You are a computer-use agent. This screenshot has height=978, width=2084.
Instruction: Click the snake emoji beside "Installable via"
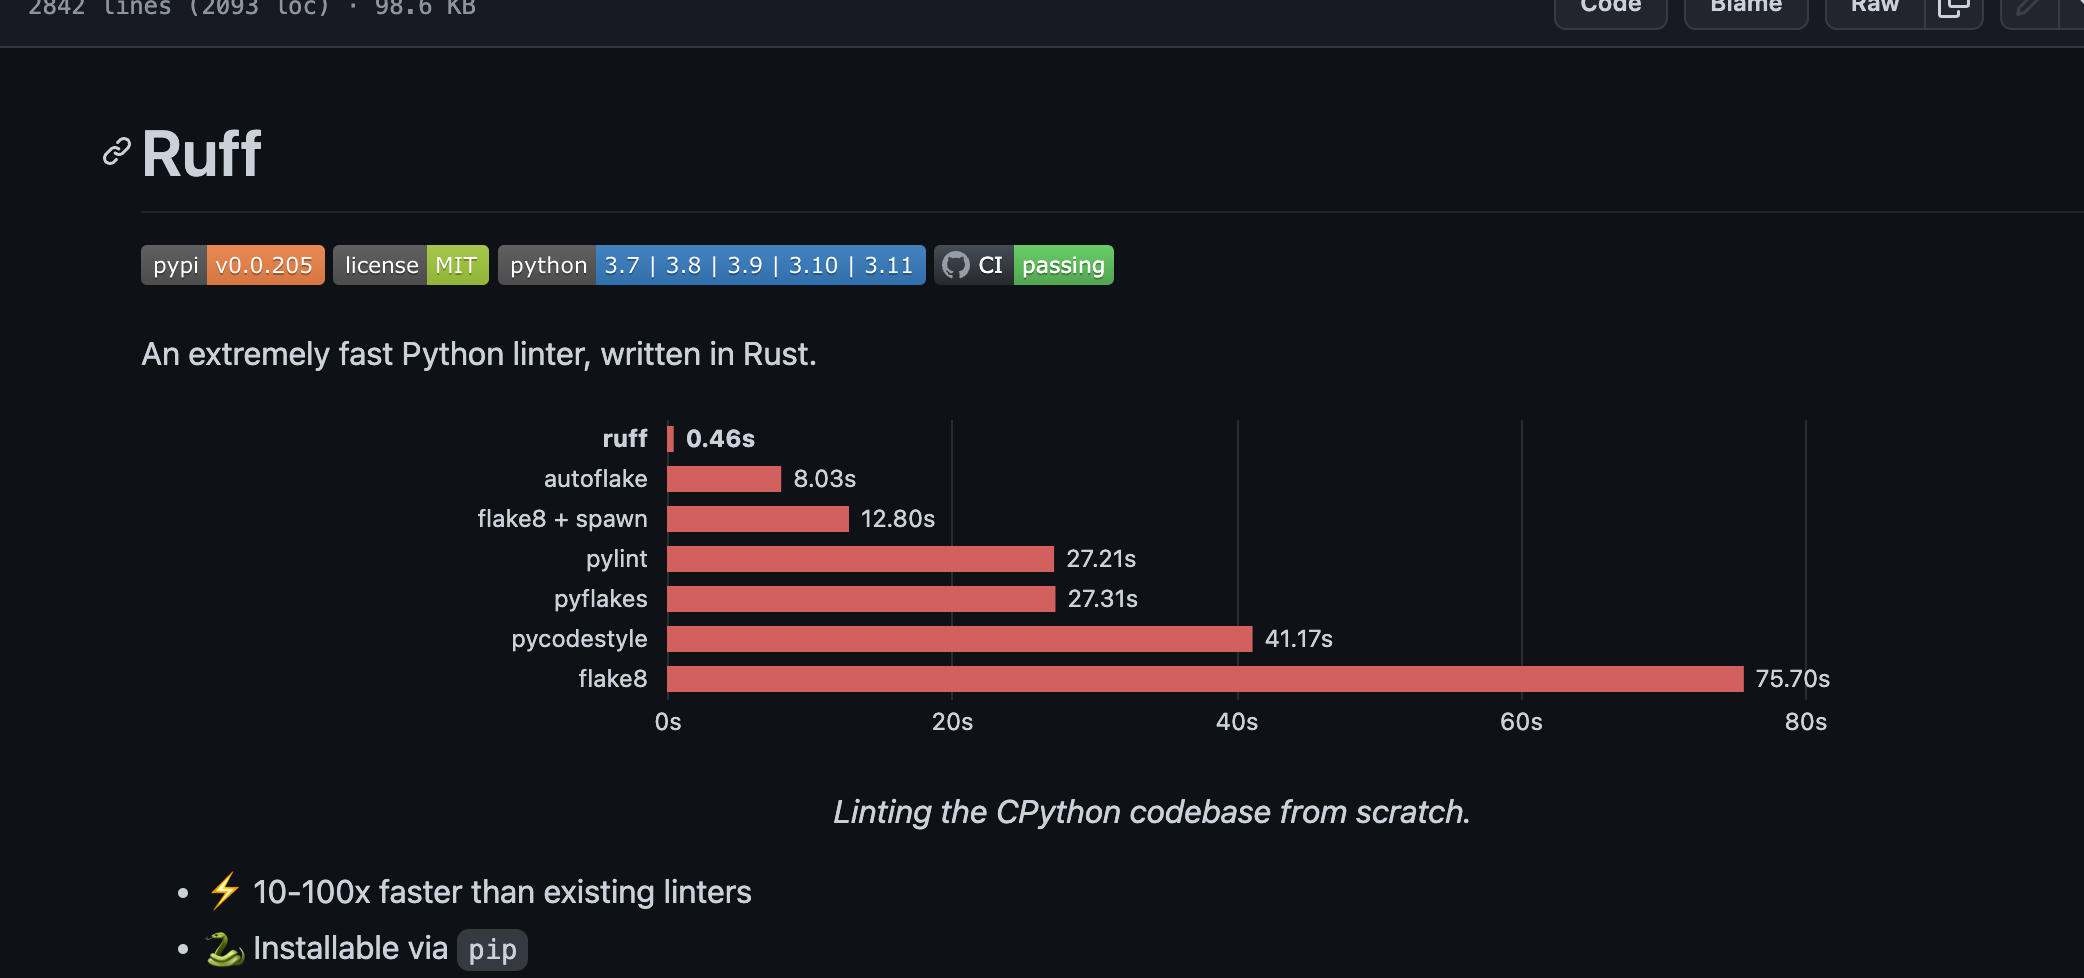[225, 948]
